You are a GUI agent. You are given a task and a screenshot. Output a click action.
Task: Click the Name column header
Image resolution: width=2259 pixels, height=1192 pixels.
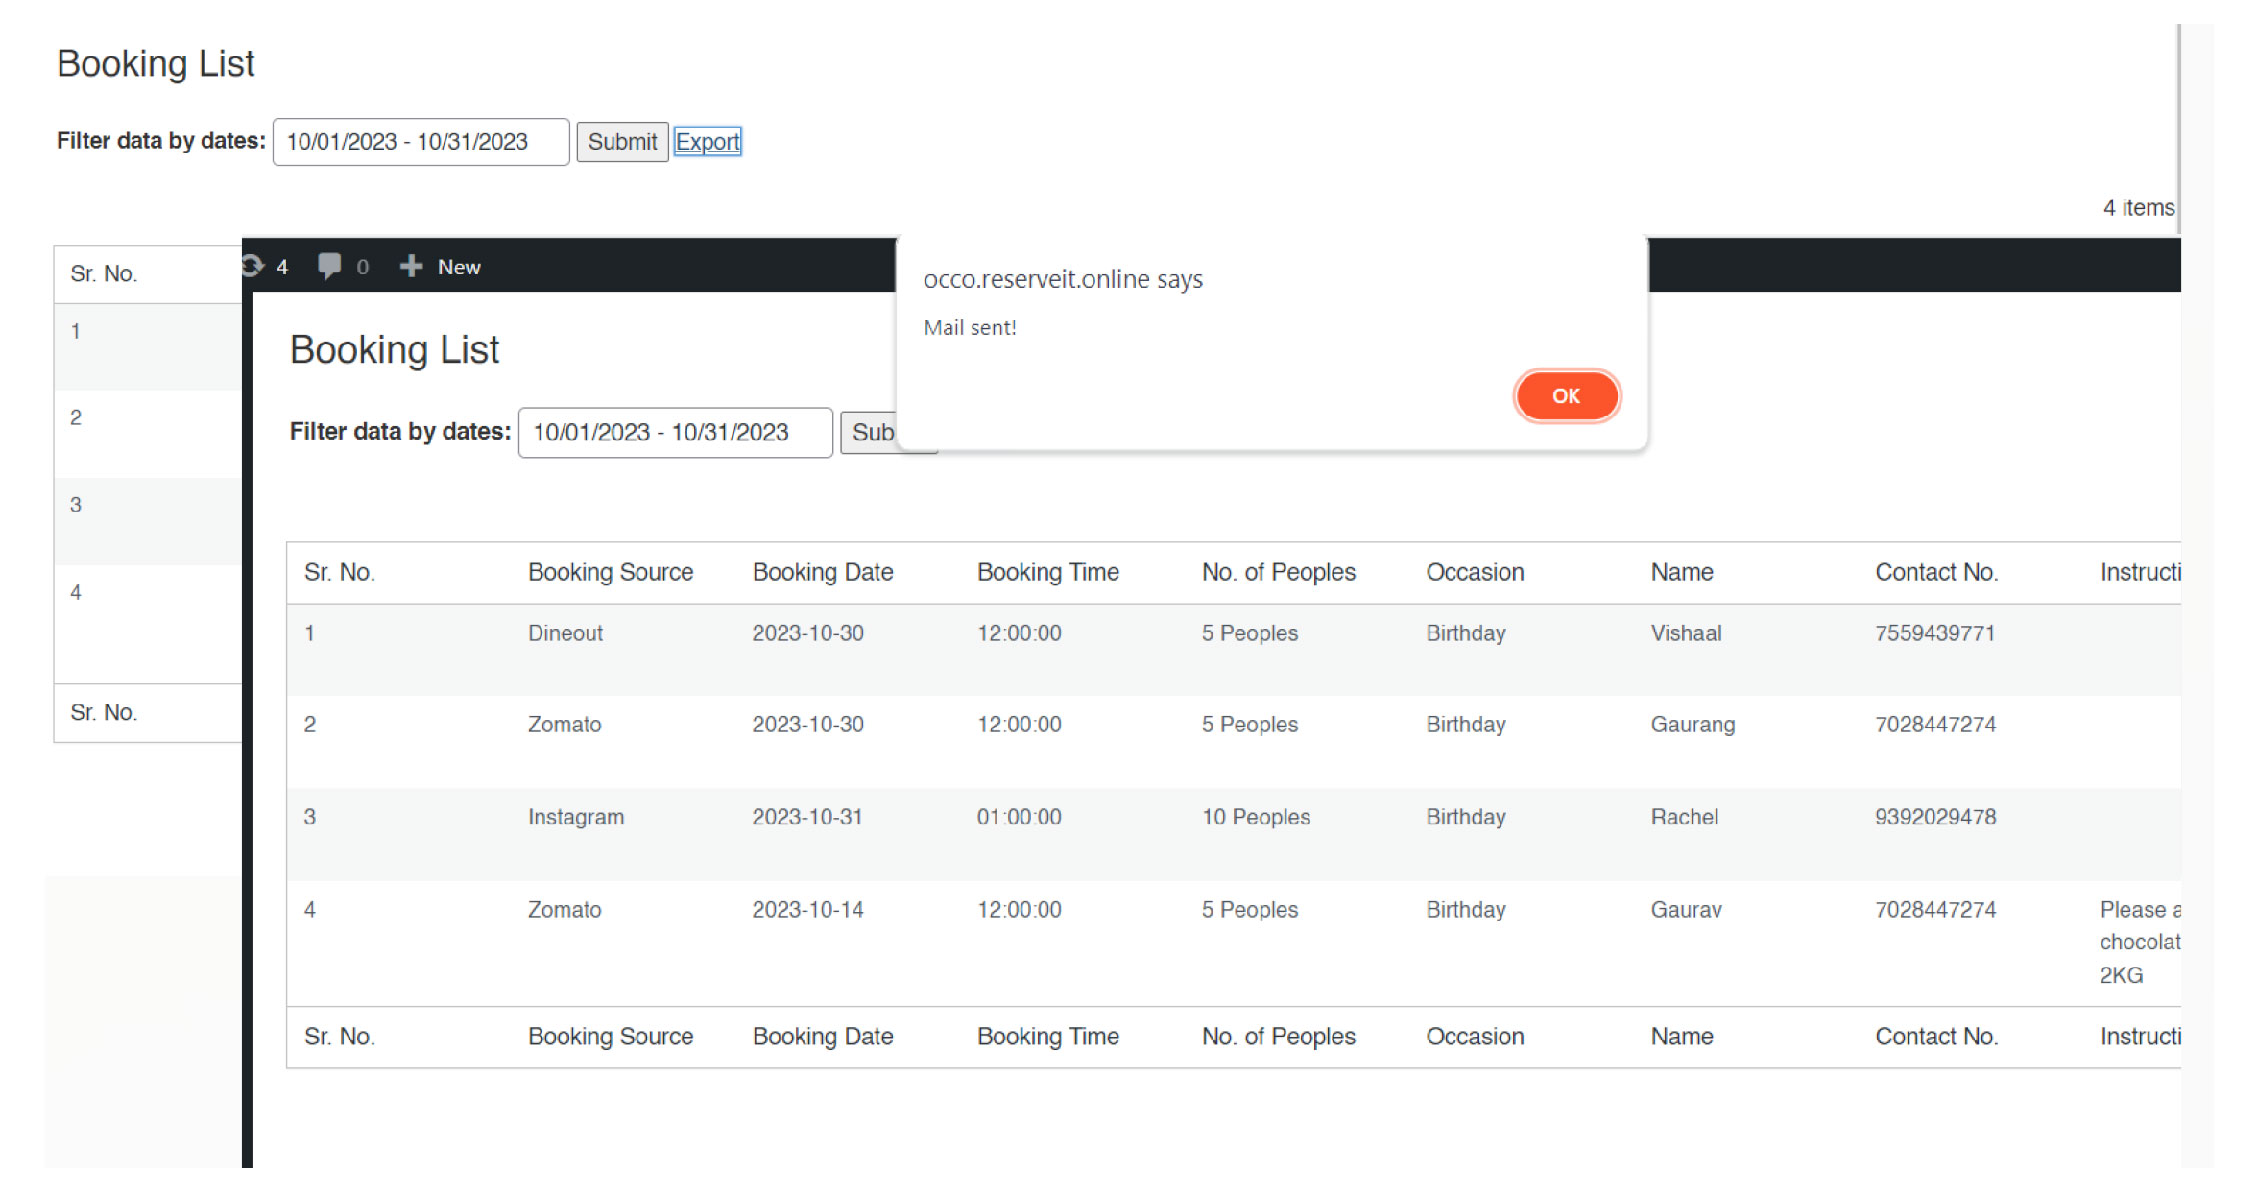point(1681,572)
